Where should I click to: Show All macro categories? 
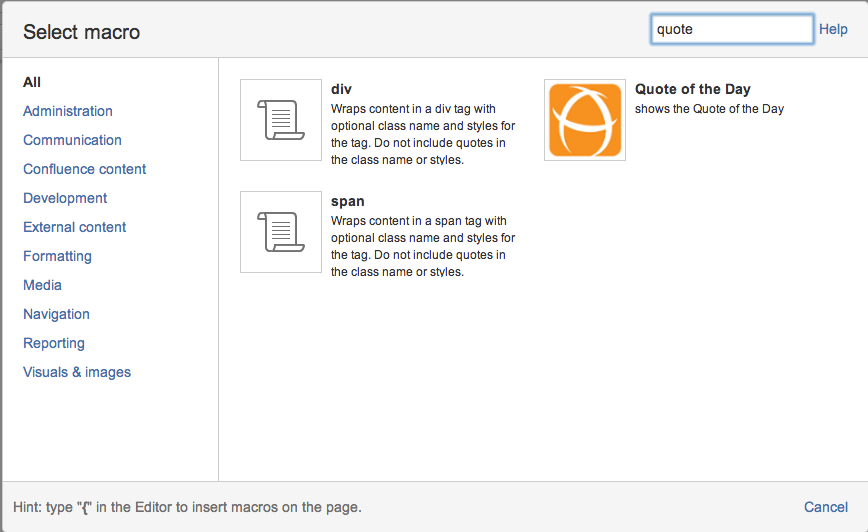click(x=32, y=82)
